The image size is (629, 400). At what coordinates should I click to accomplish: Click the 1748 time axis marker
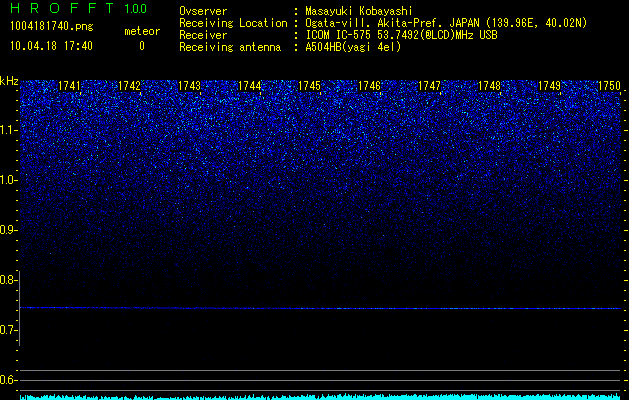tap(490, 86)
